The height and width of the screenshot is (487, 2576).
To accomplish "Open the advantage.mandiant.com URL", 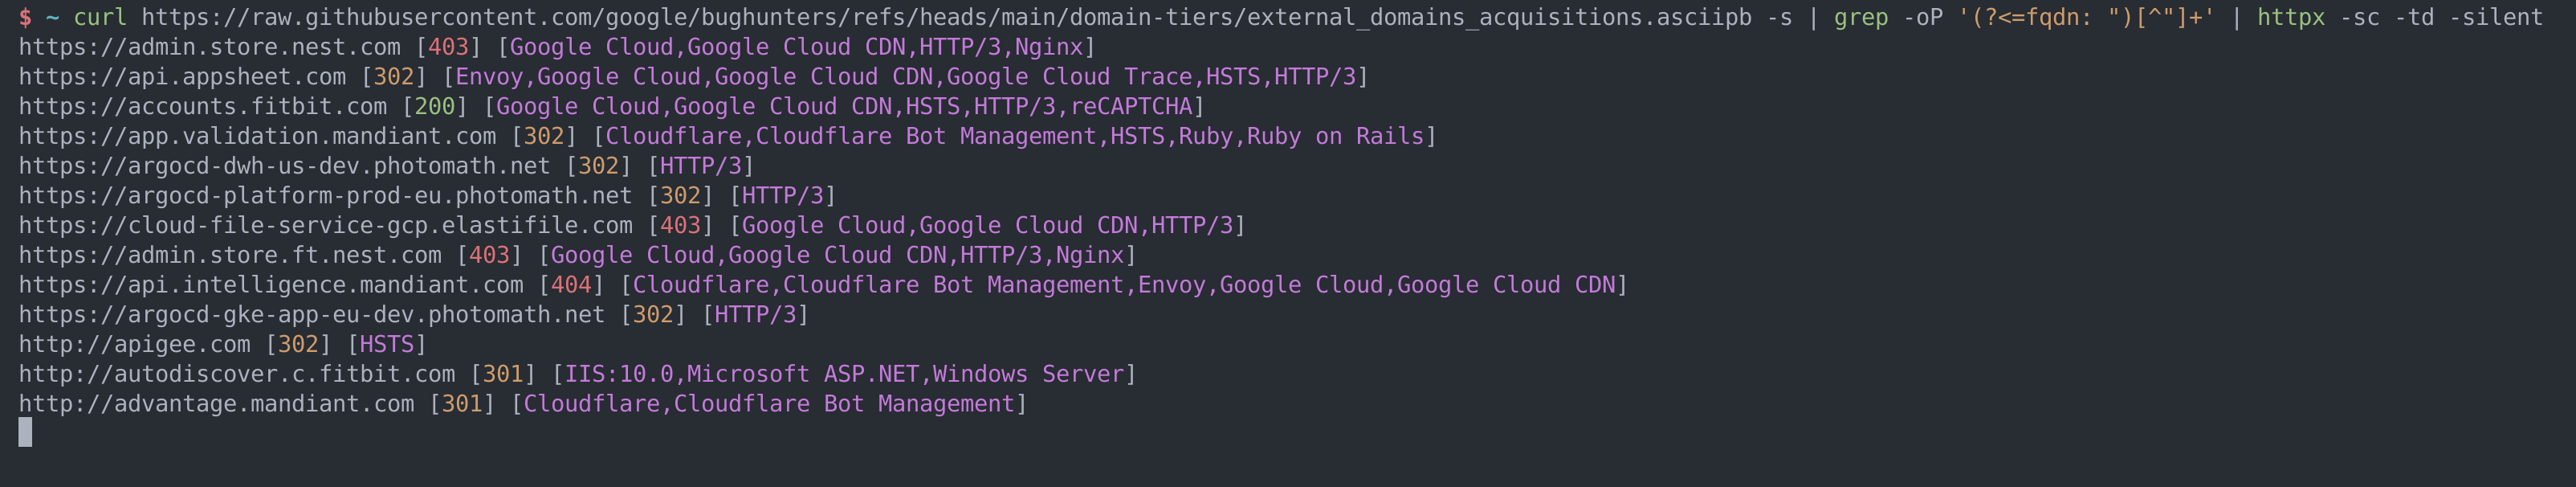I will click(x=216, y=404).
